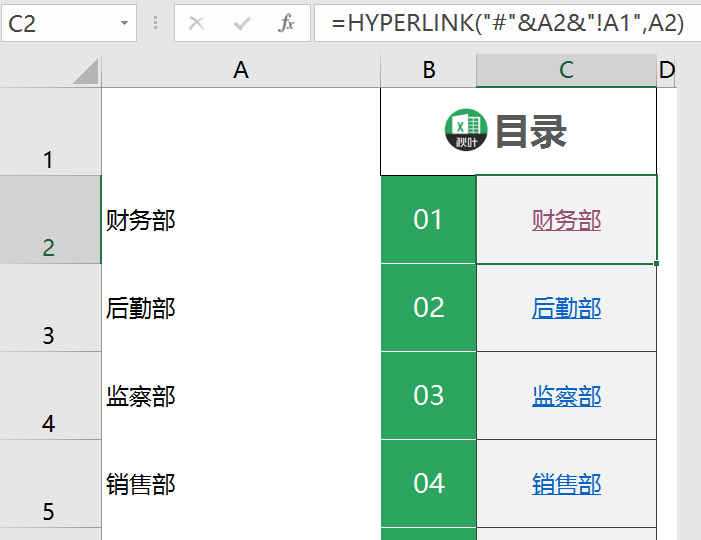This screenshot has width=701, height=540.
Task: Select green cell numbered 04
Action: (428, 484)
